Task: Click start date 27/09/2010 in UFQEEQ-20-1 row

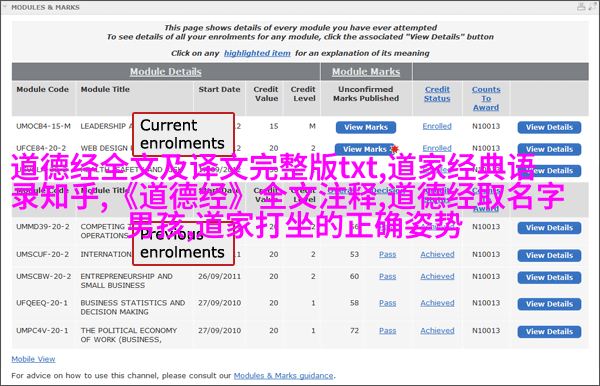Action: (219, 303)
